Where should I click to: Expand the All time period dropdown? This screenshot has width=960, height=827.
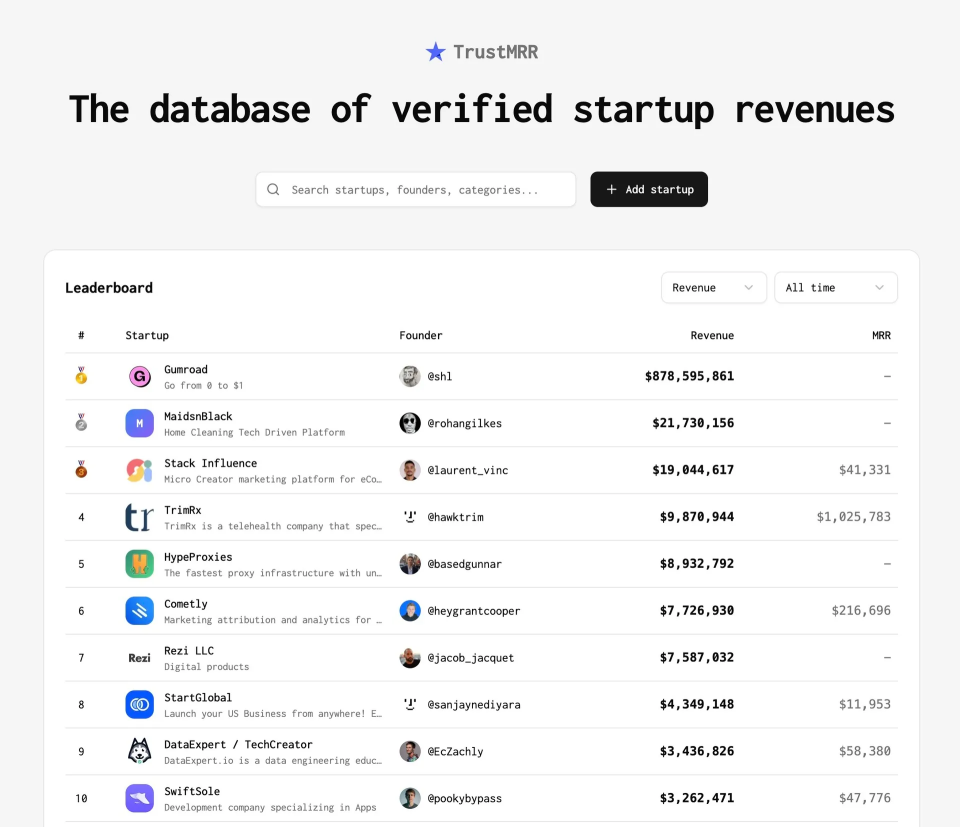pyautogui.click(x=835, y=288)
